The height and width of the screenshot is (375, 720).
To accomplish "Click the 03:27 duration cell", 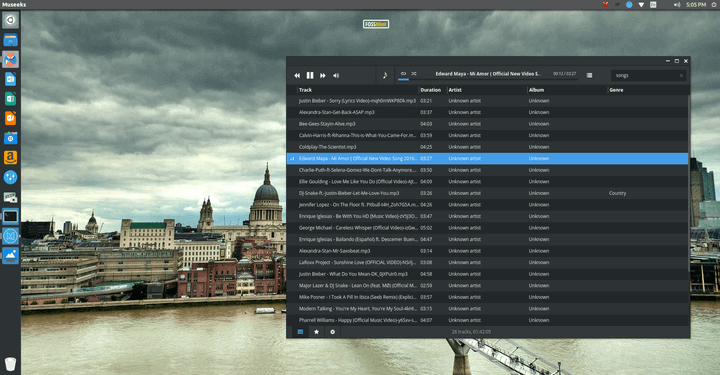I will point(426,158).
